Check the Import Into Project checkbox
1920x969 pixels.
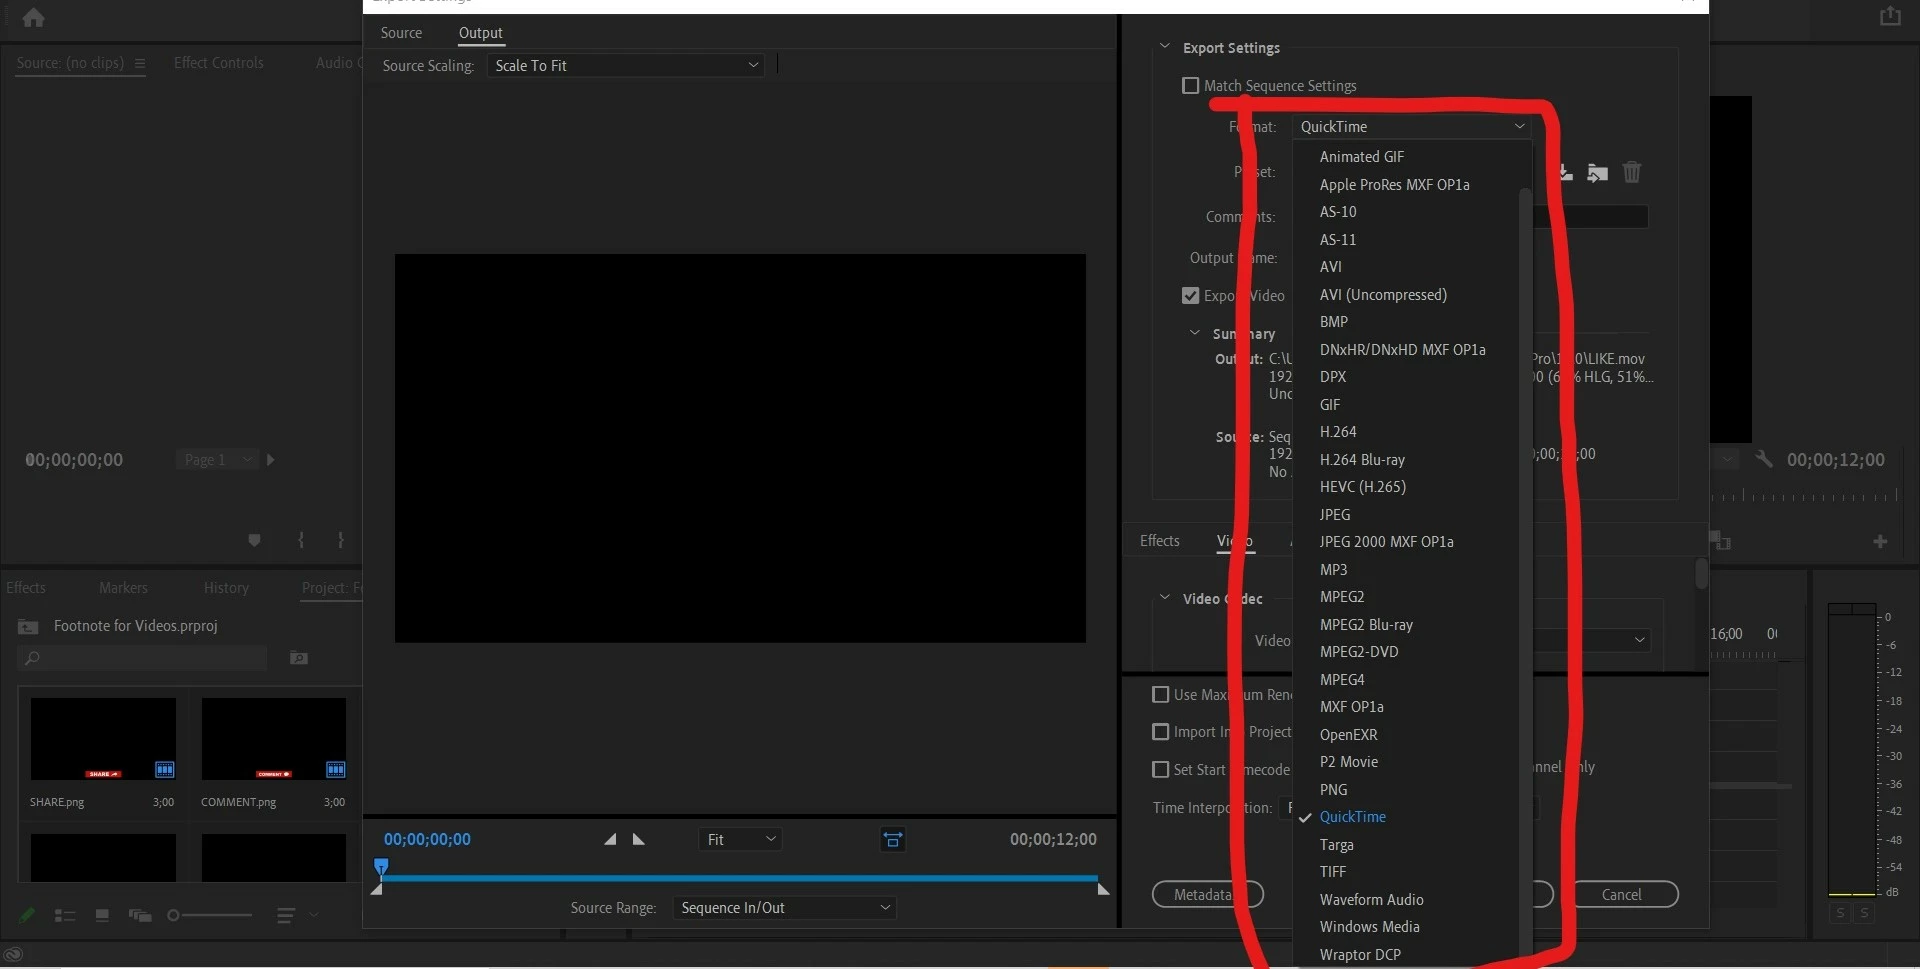pyautogui.click(x=1161, y=732)
